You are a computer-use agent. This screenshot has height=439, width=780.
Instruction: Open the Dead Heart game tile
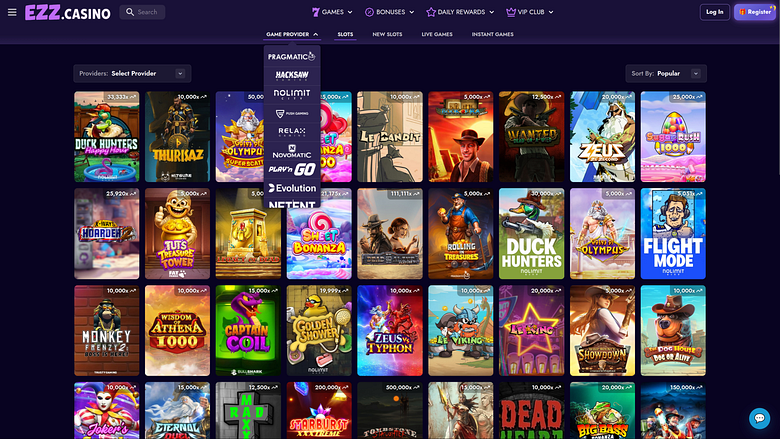tap(531, 411)
